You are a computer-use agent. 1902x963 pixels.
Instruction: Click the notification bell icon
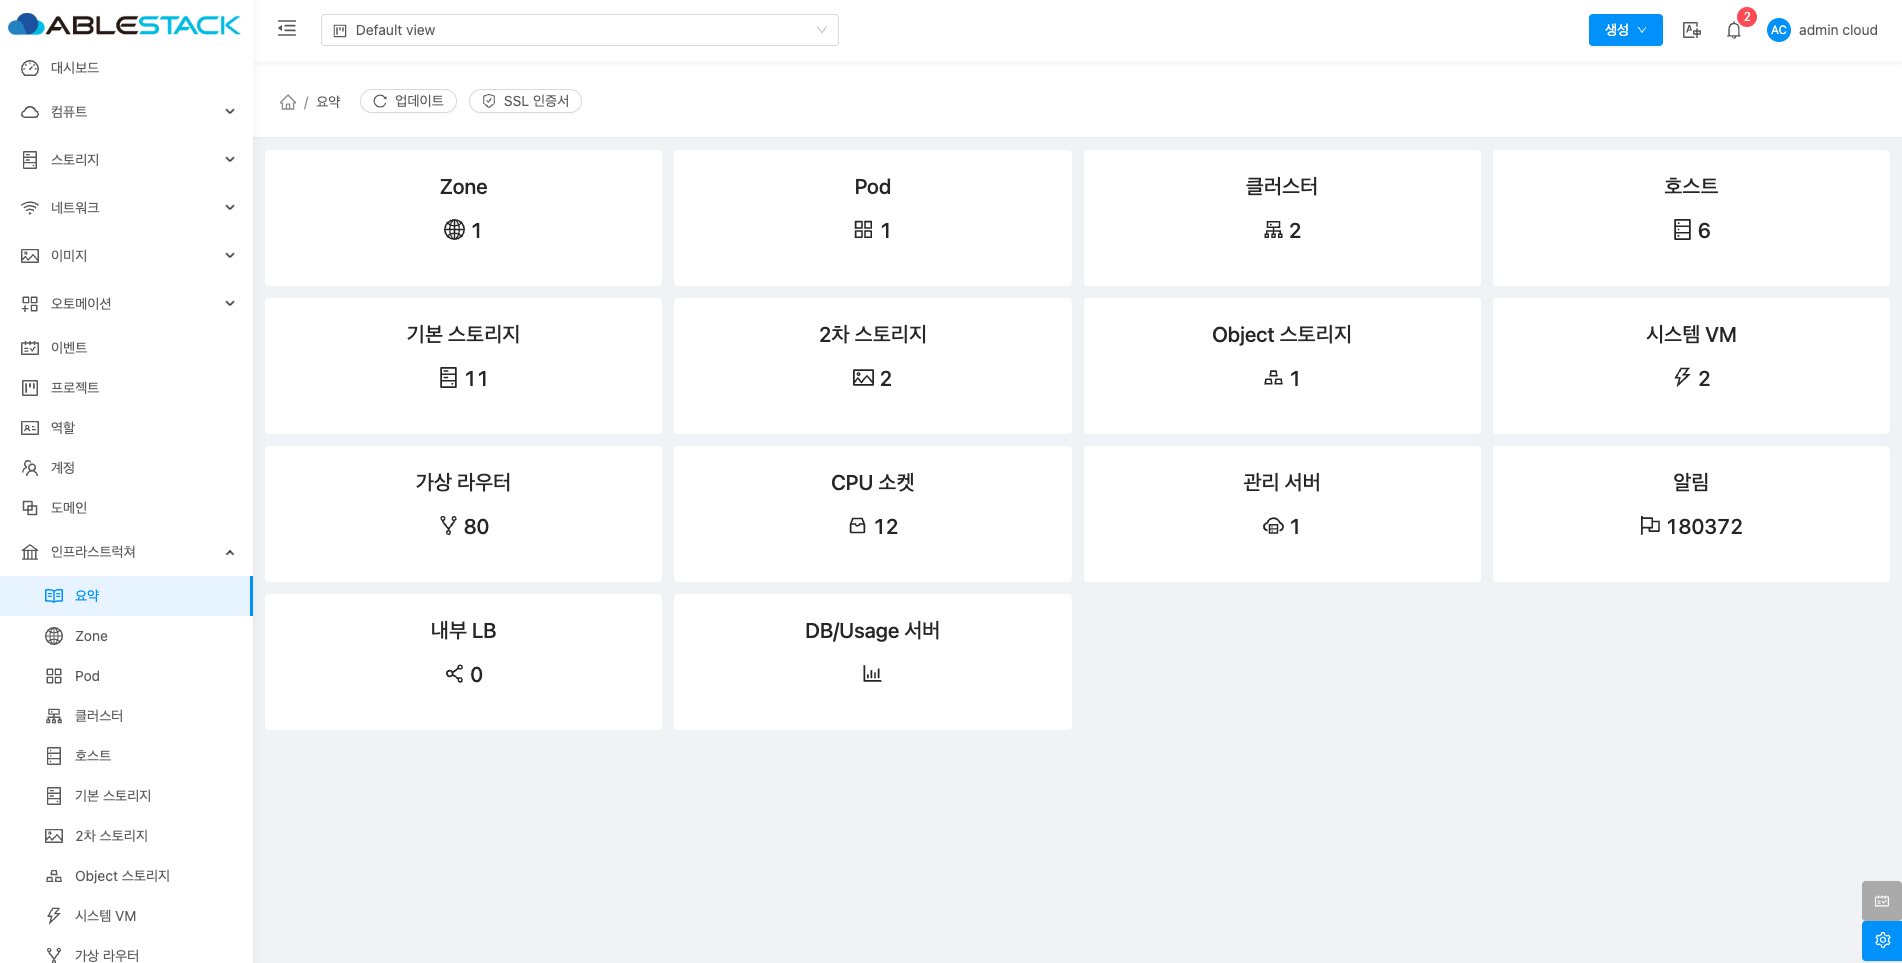point(1734,30)
